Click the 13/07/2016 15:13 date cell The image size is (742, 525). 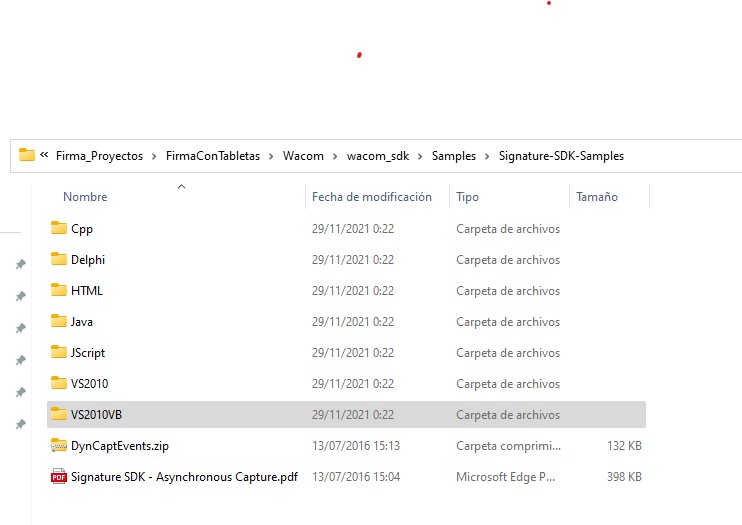(356, 446)
